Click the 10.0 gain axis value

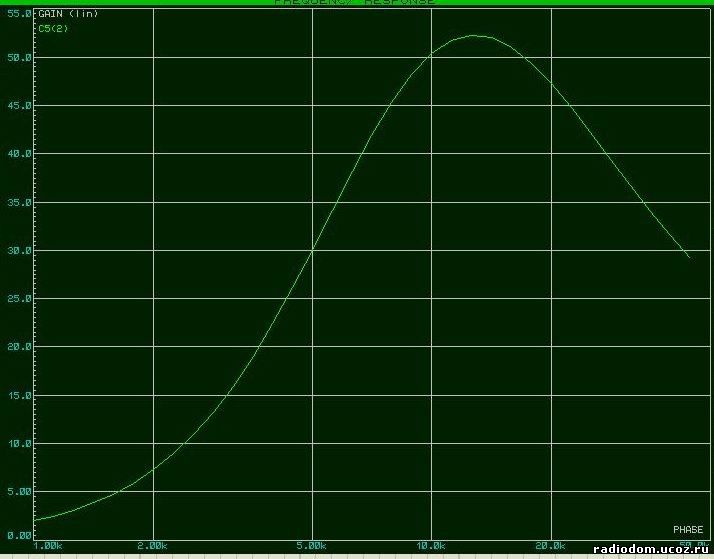(20, 443)
